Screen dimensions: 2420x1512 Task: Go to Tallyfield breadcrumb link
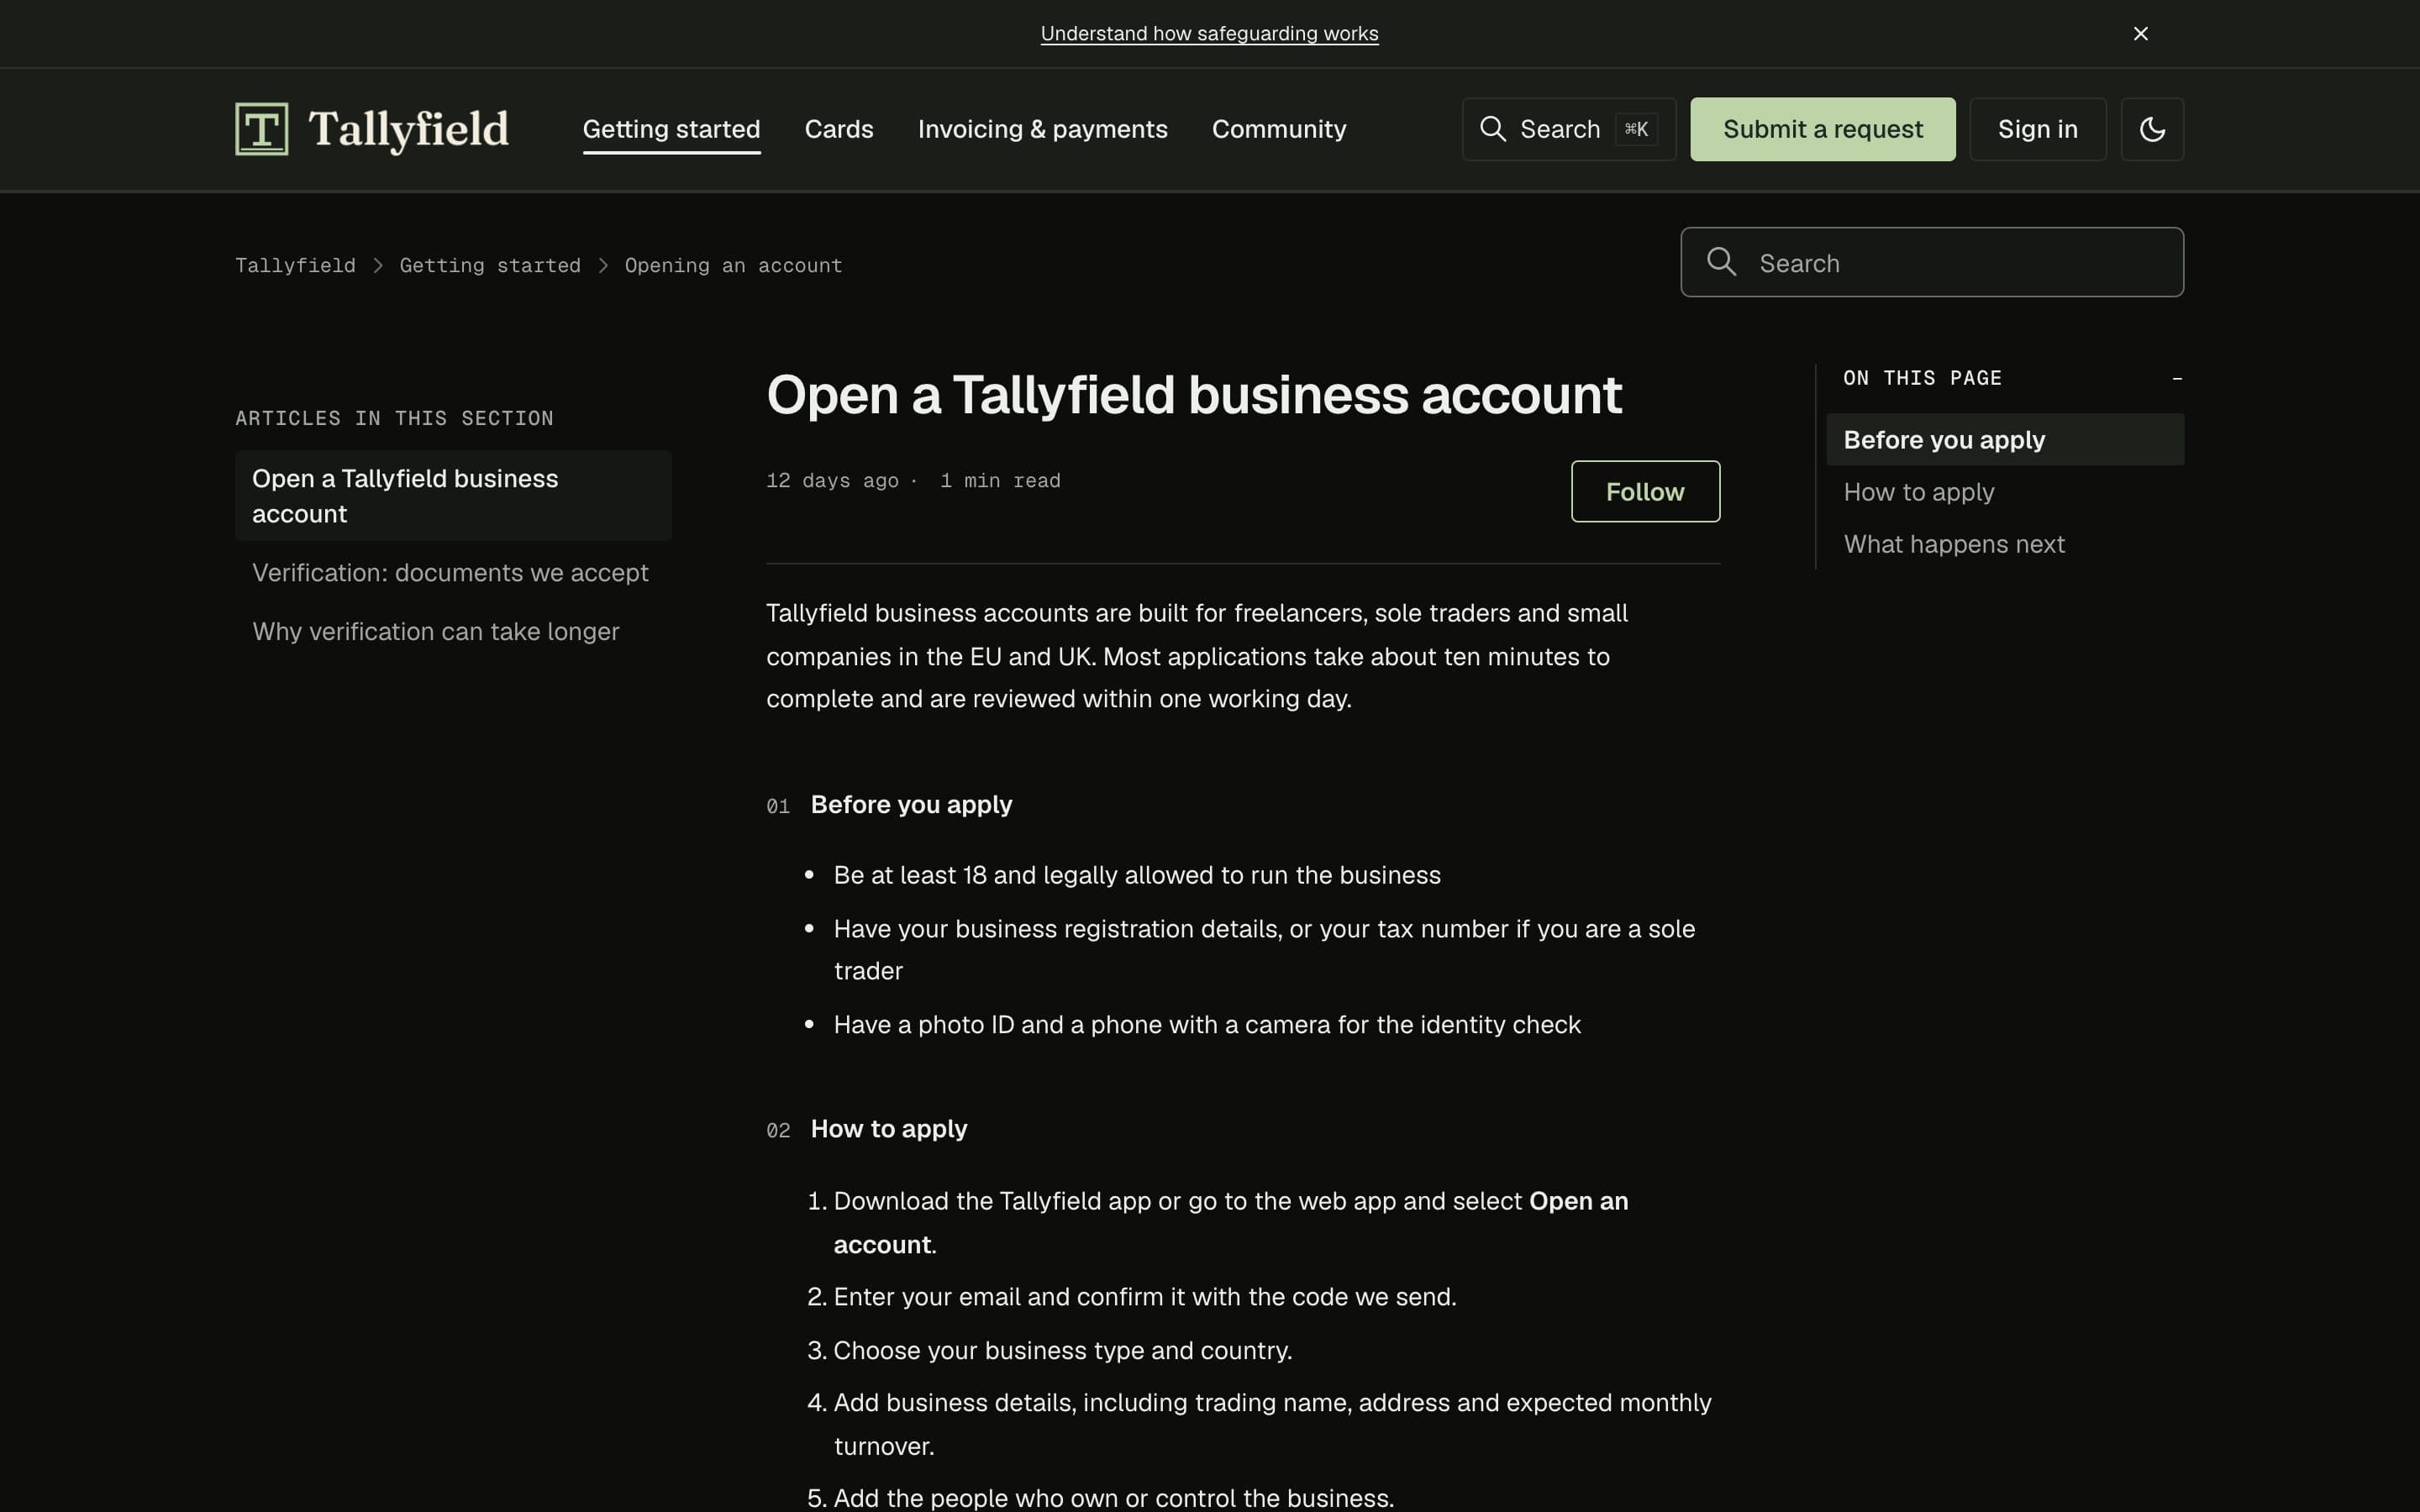point(295,265)
